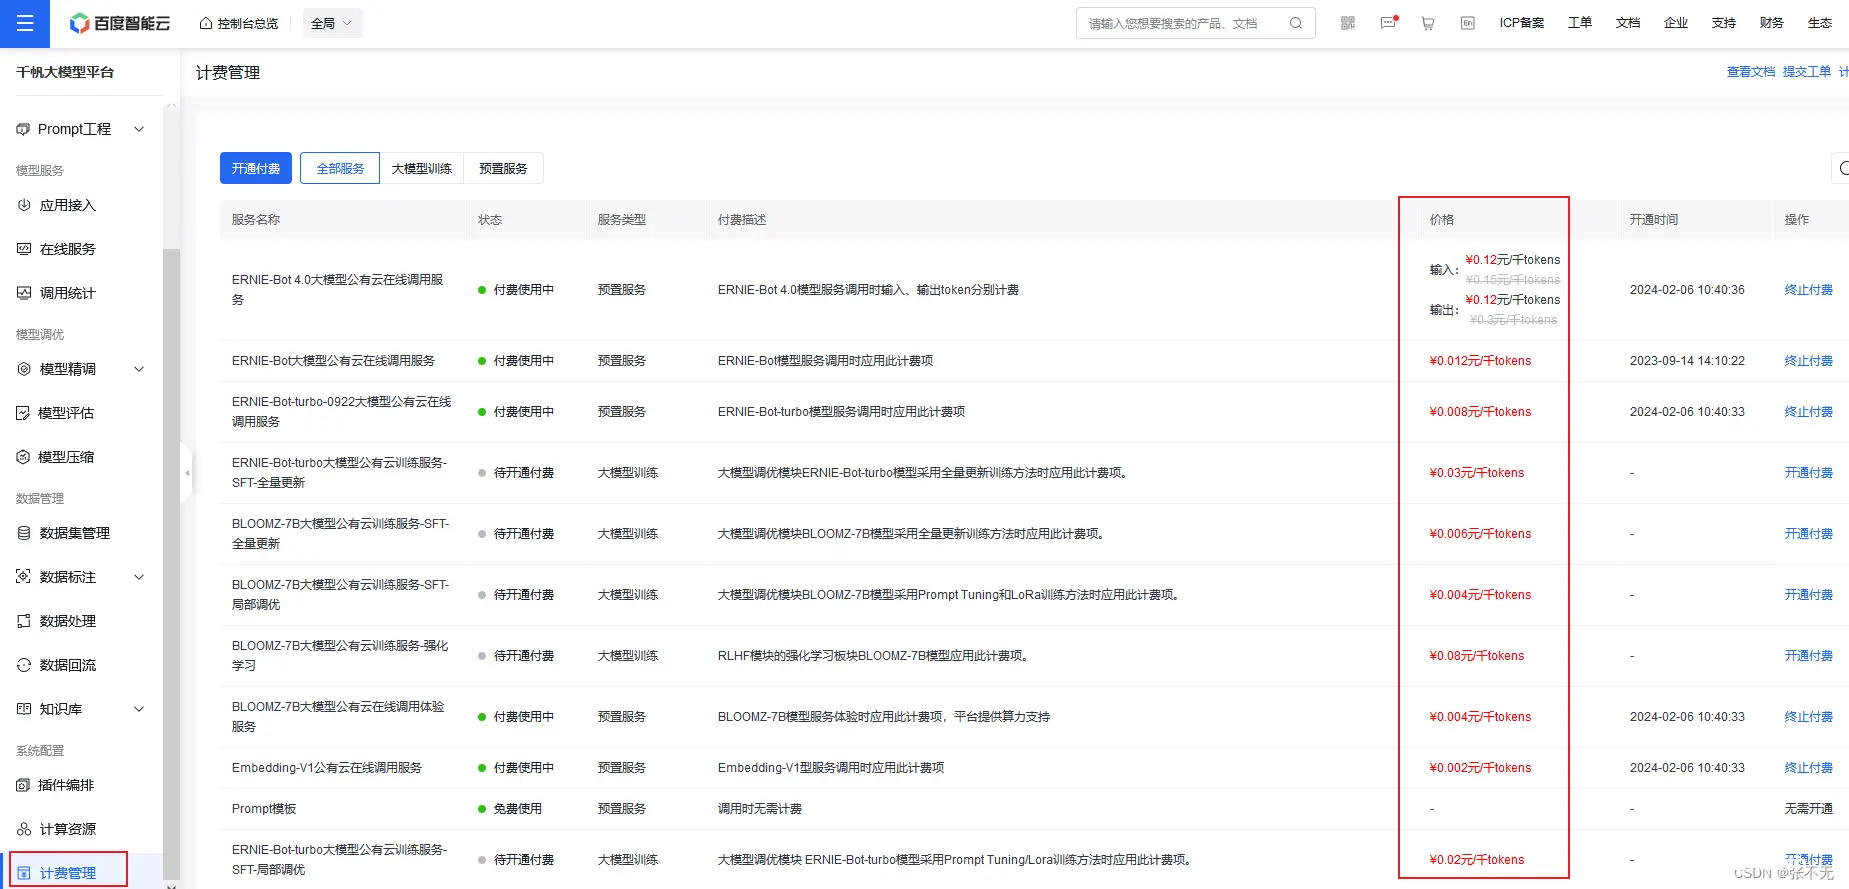Click 开通付费 for BLOOMZ-7B SFT-全量更新 row
1849x889 pixels.
pyautogui.click(x=1809, y=534)
